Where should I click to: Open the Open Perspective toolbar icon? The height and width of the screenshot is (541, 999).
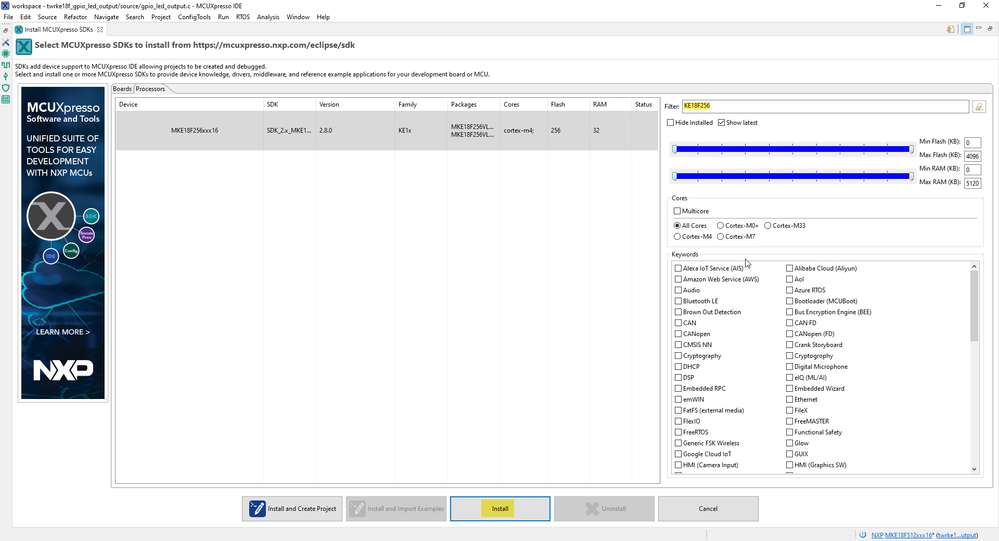pyautogui.click(x=951, y=29)
